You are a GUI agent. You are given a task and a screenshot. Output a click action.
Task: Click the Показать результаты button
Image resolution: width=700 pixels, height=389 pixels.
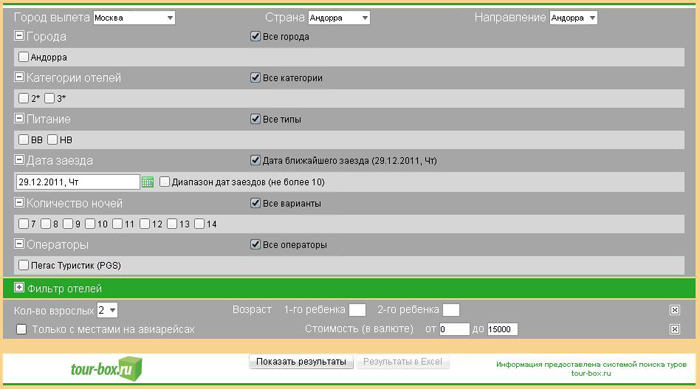tap(301, 361)
